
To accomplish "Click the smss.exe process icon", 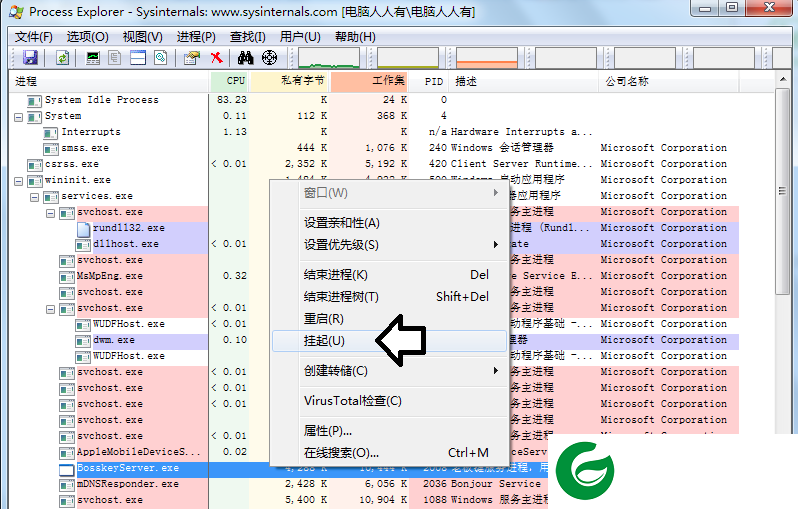I will click(x=50, y=149).
